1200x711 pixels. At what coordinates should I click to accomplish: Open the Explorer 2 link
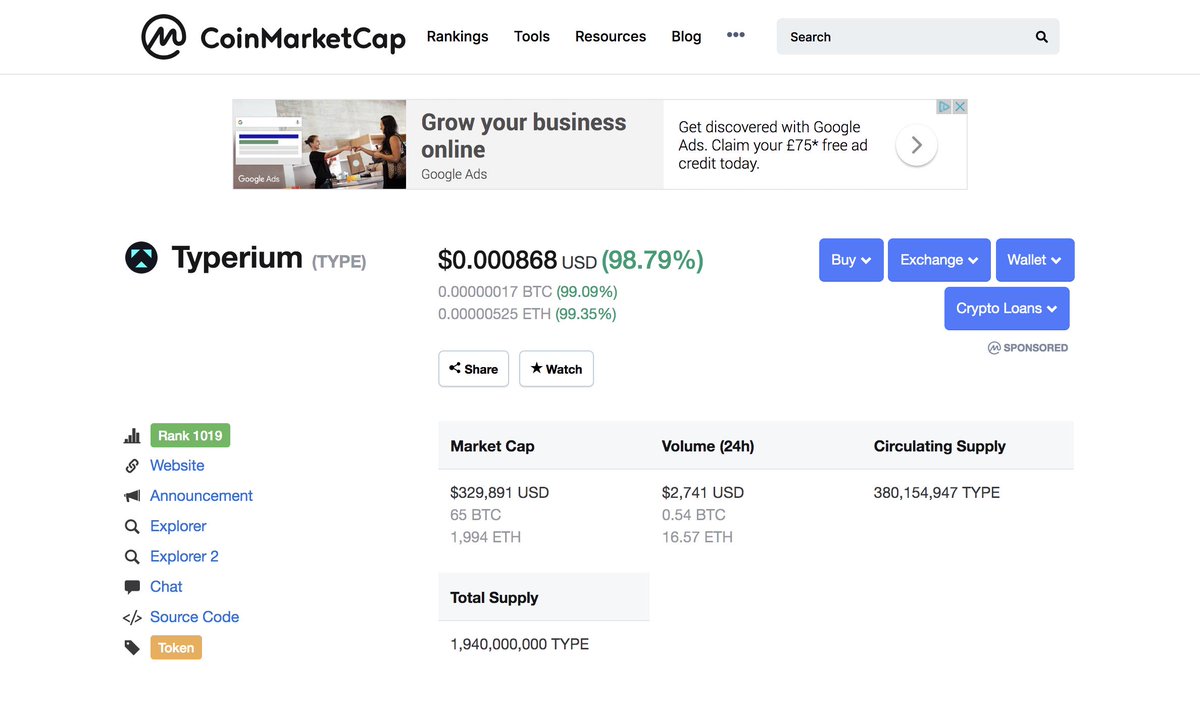pyautogui.click(x=184, y=556)
